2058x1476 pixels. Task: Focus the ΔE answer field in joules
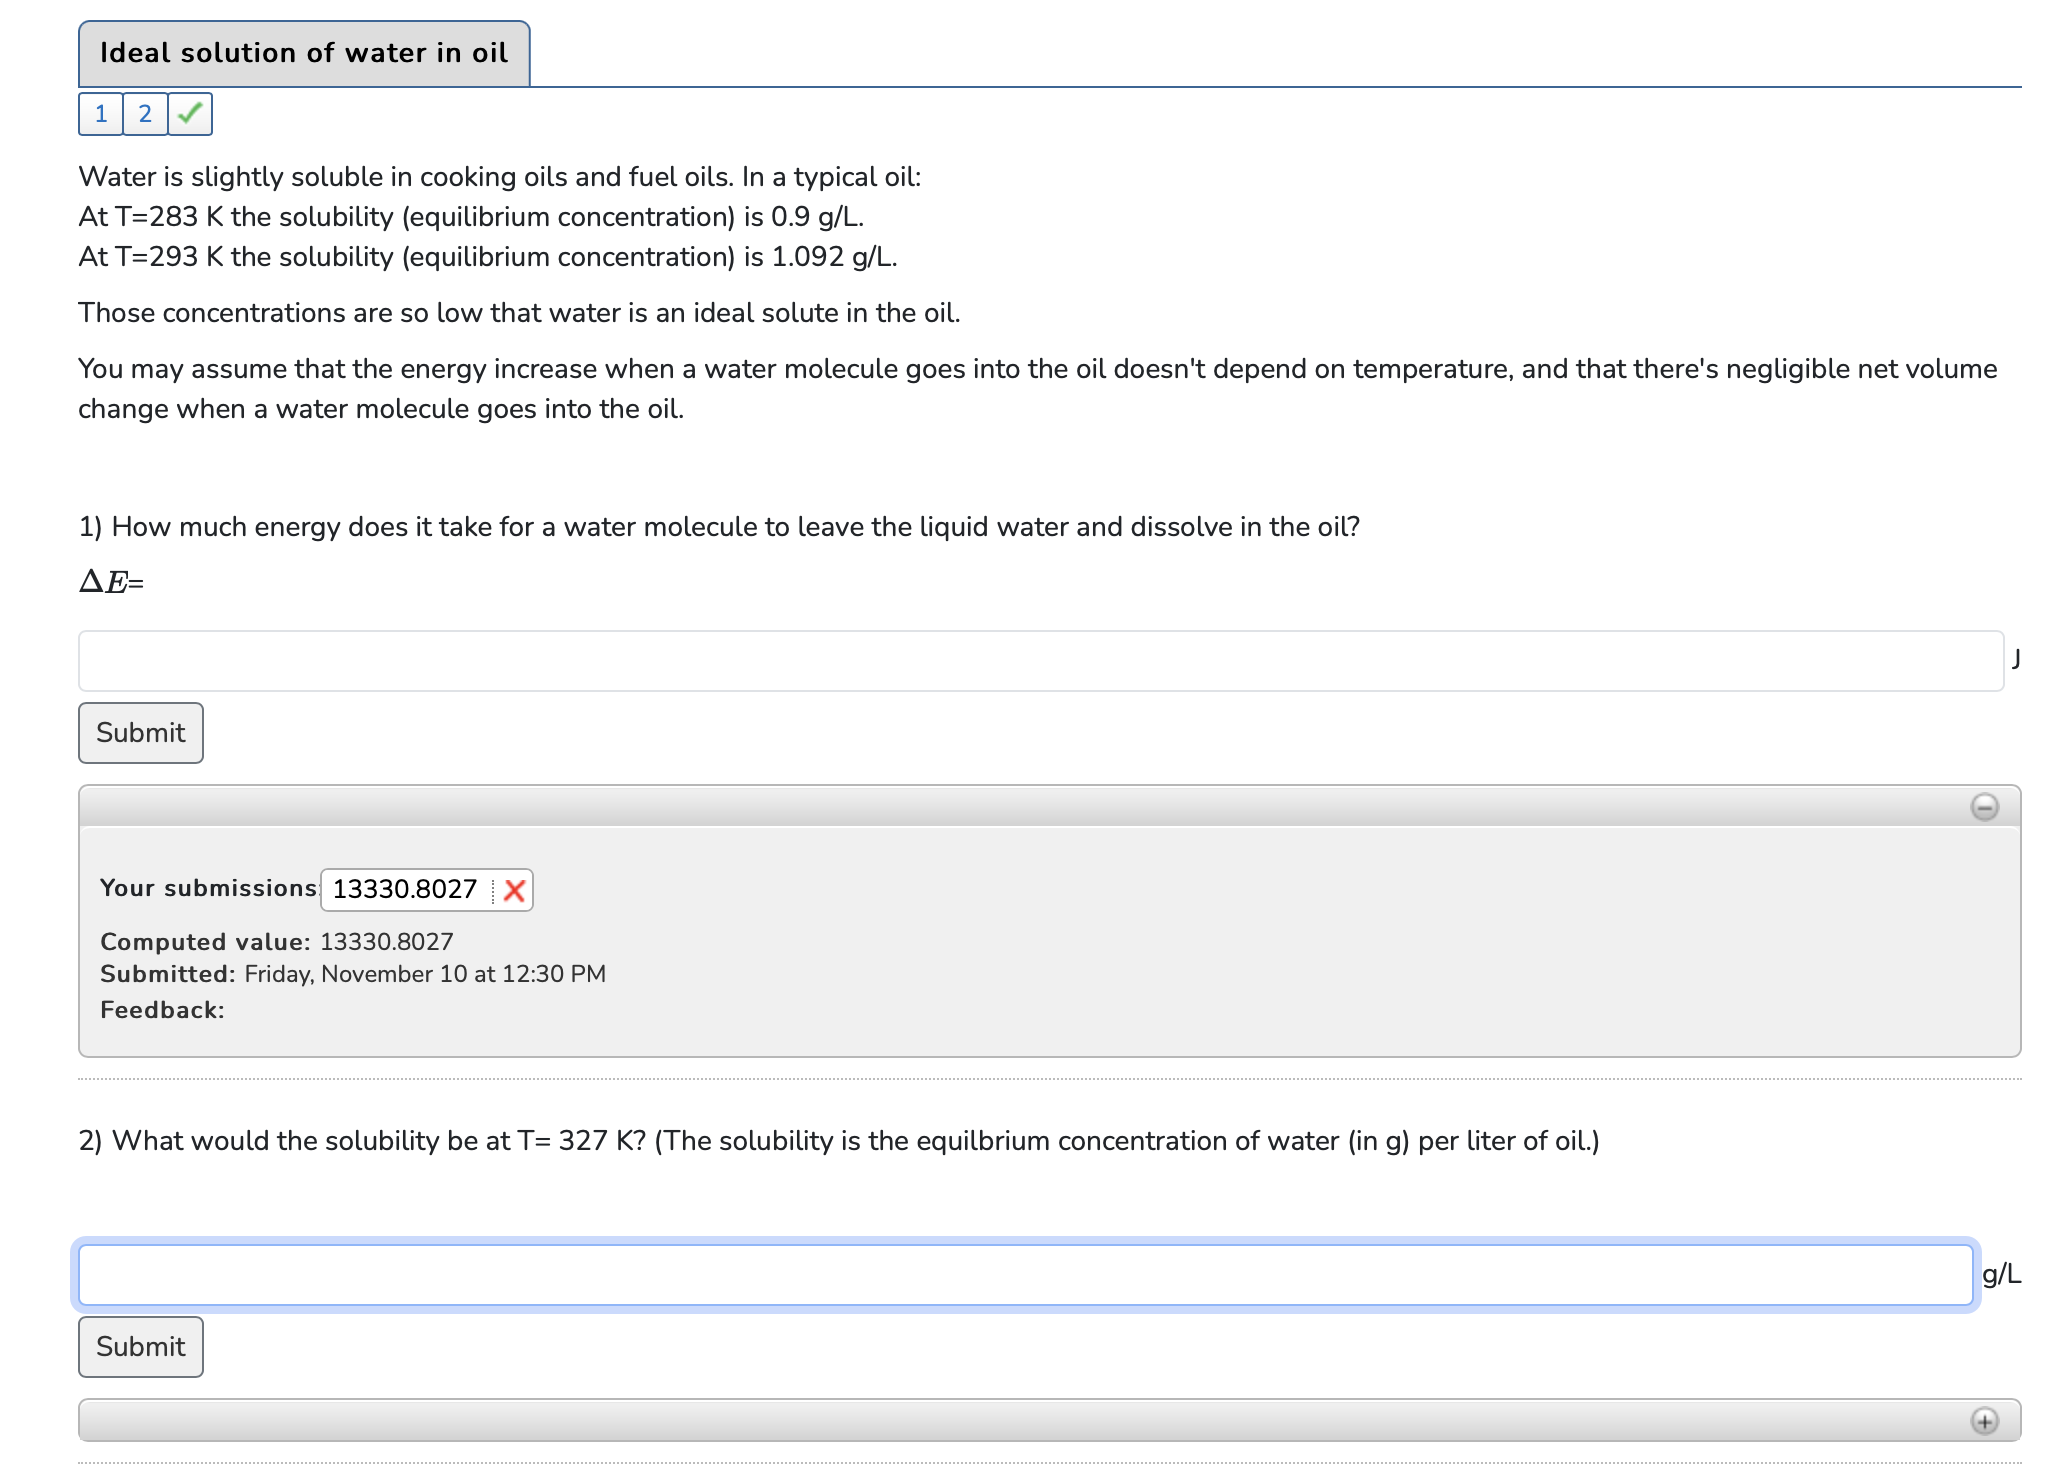1040,661
